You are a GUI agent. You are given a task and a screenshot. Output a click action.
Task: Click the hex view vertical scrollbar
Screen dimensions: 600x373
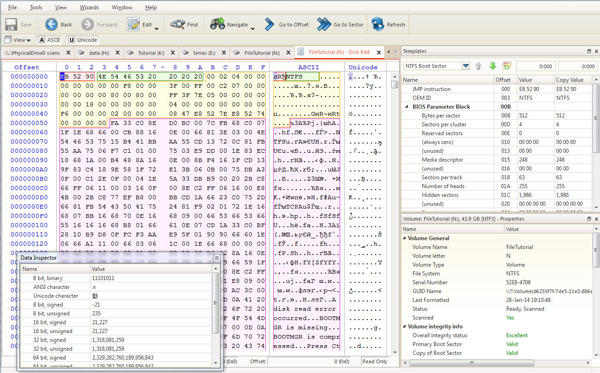click(x=395, y=214)
